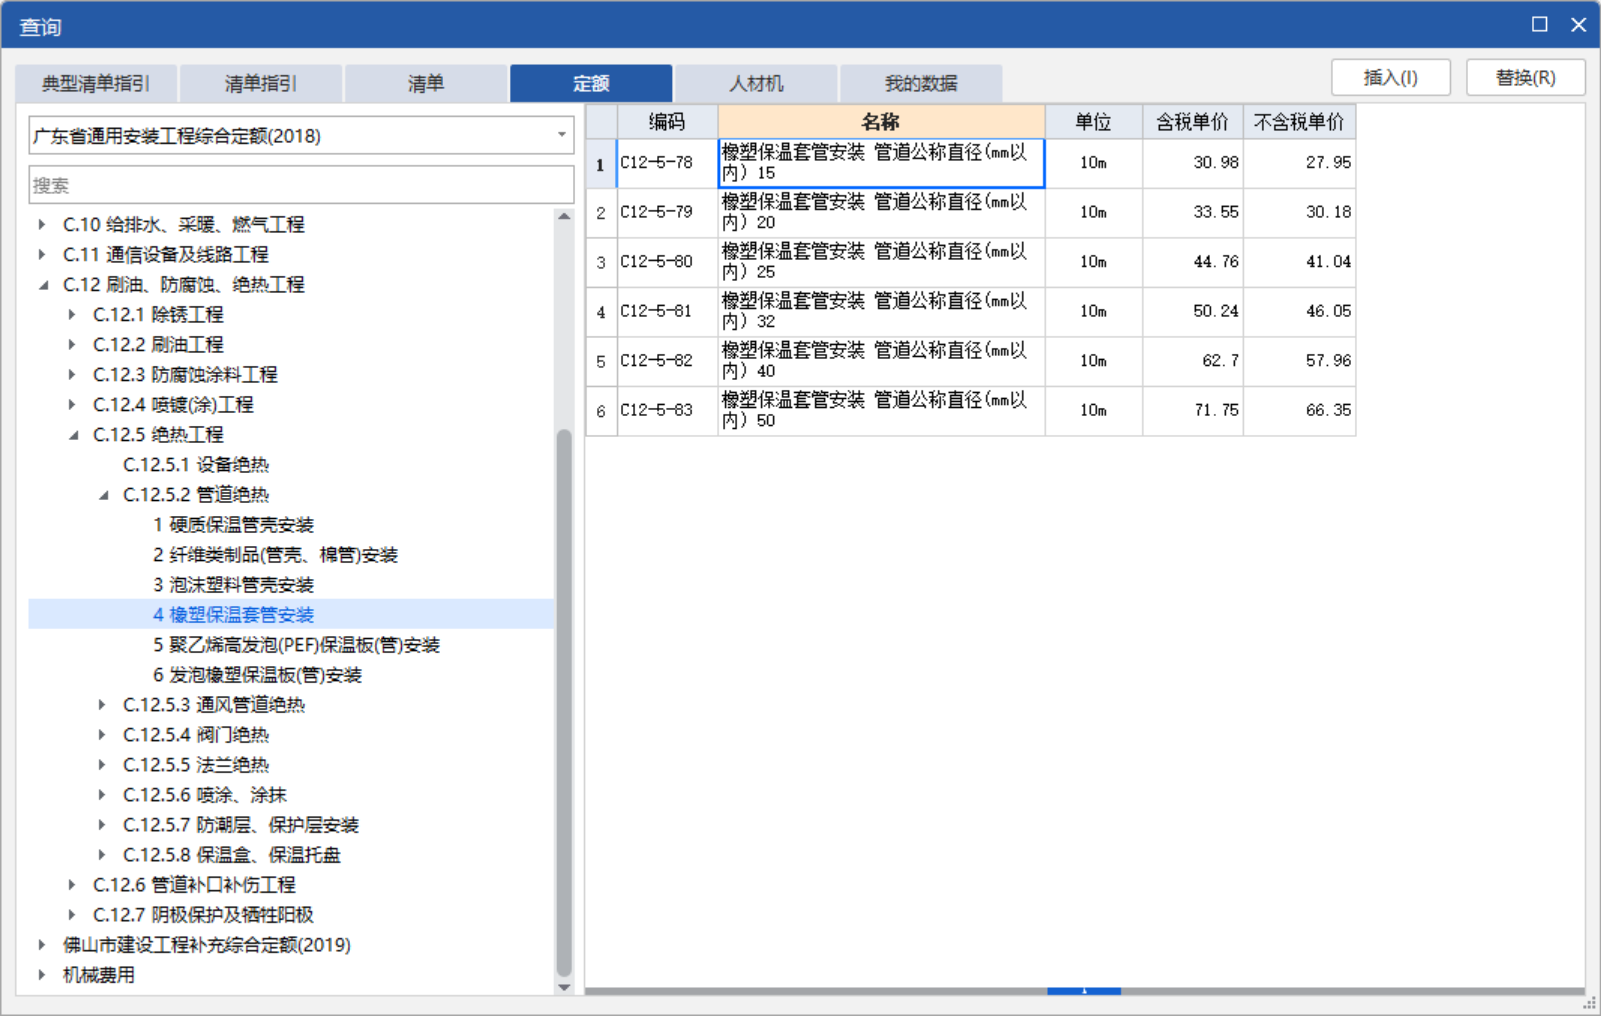This screenshot has width=1601, height=1016.
Task: Expand the C.10 给排水、采暖、燃气工程 node
Action: [x=42, y=225]
